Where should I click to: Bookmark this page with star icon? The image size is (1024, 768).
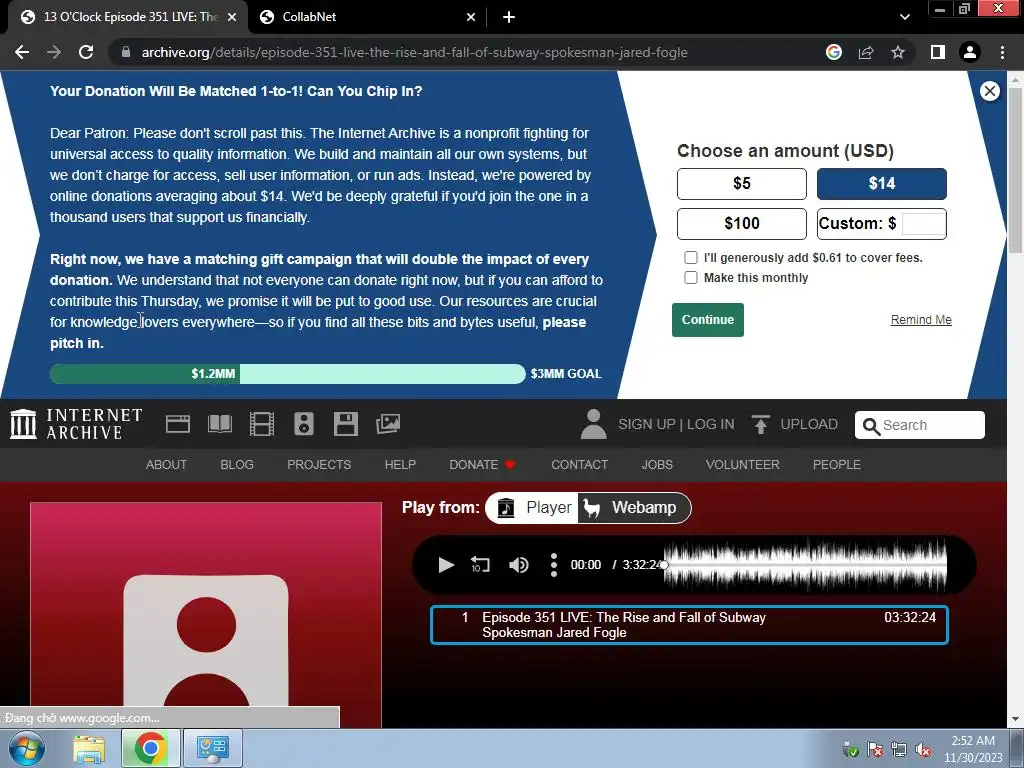point(898,52)
